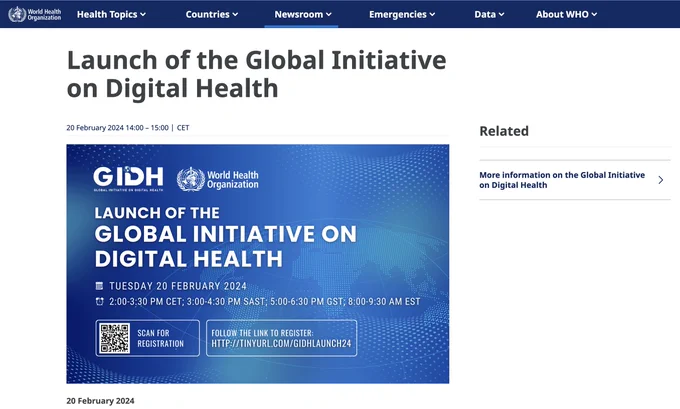Click the WHO emblem inside the banner
This screenshot has height=409, width=680.
(x=190, y=179)
